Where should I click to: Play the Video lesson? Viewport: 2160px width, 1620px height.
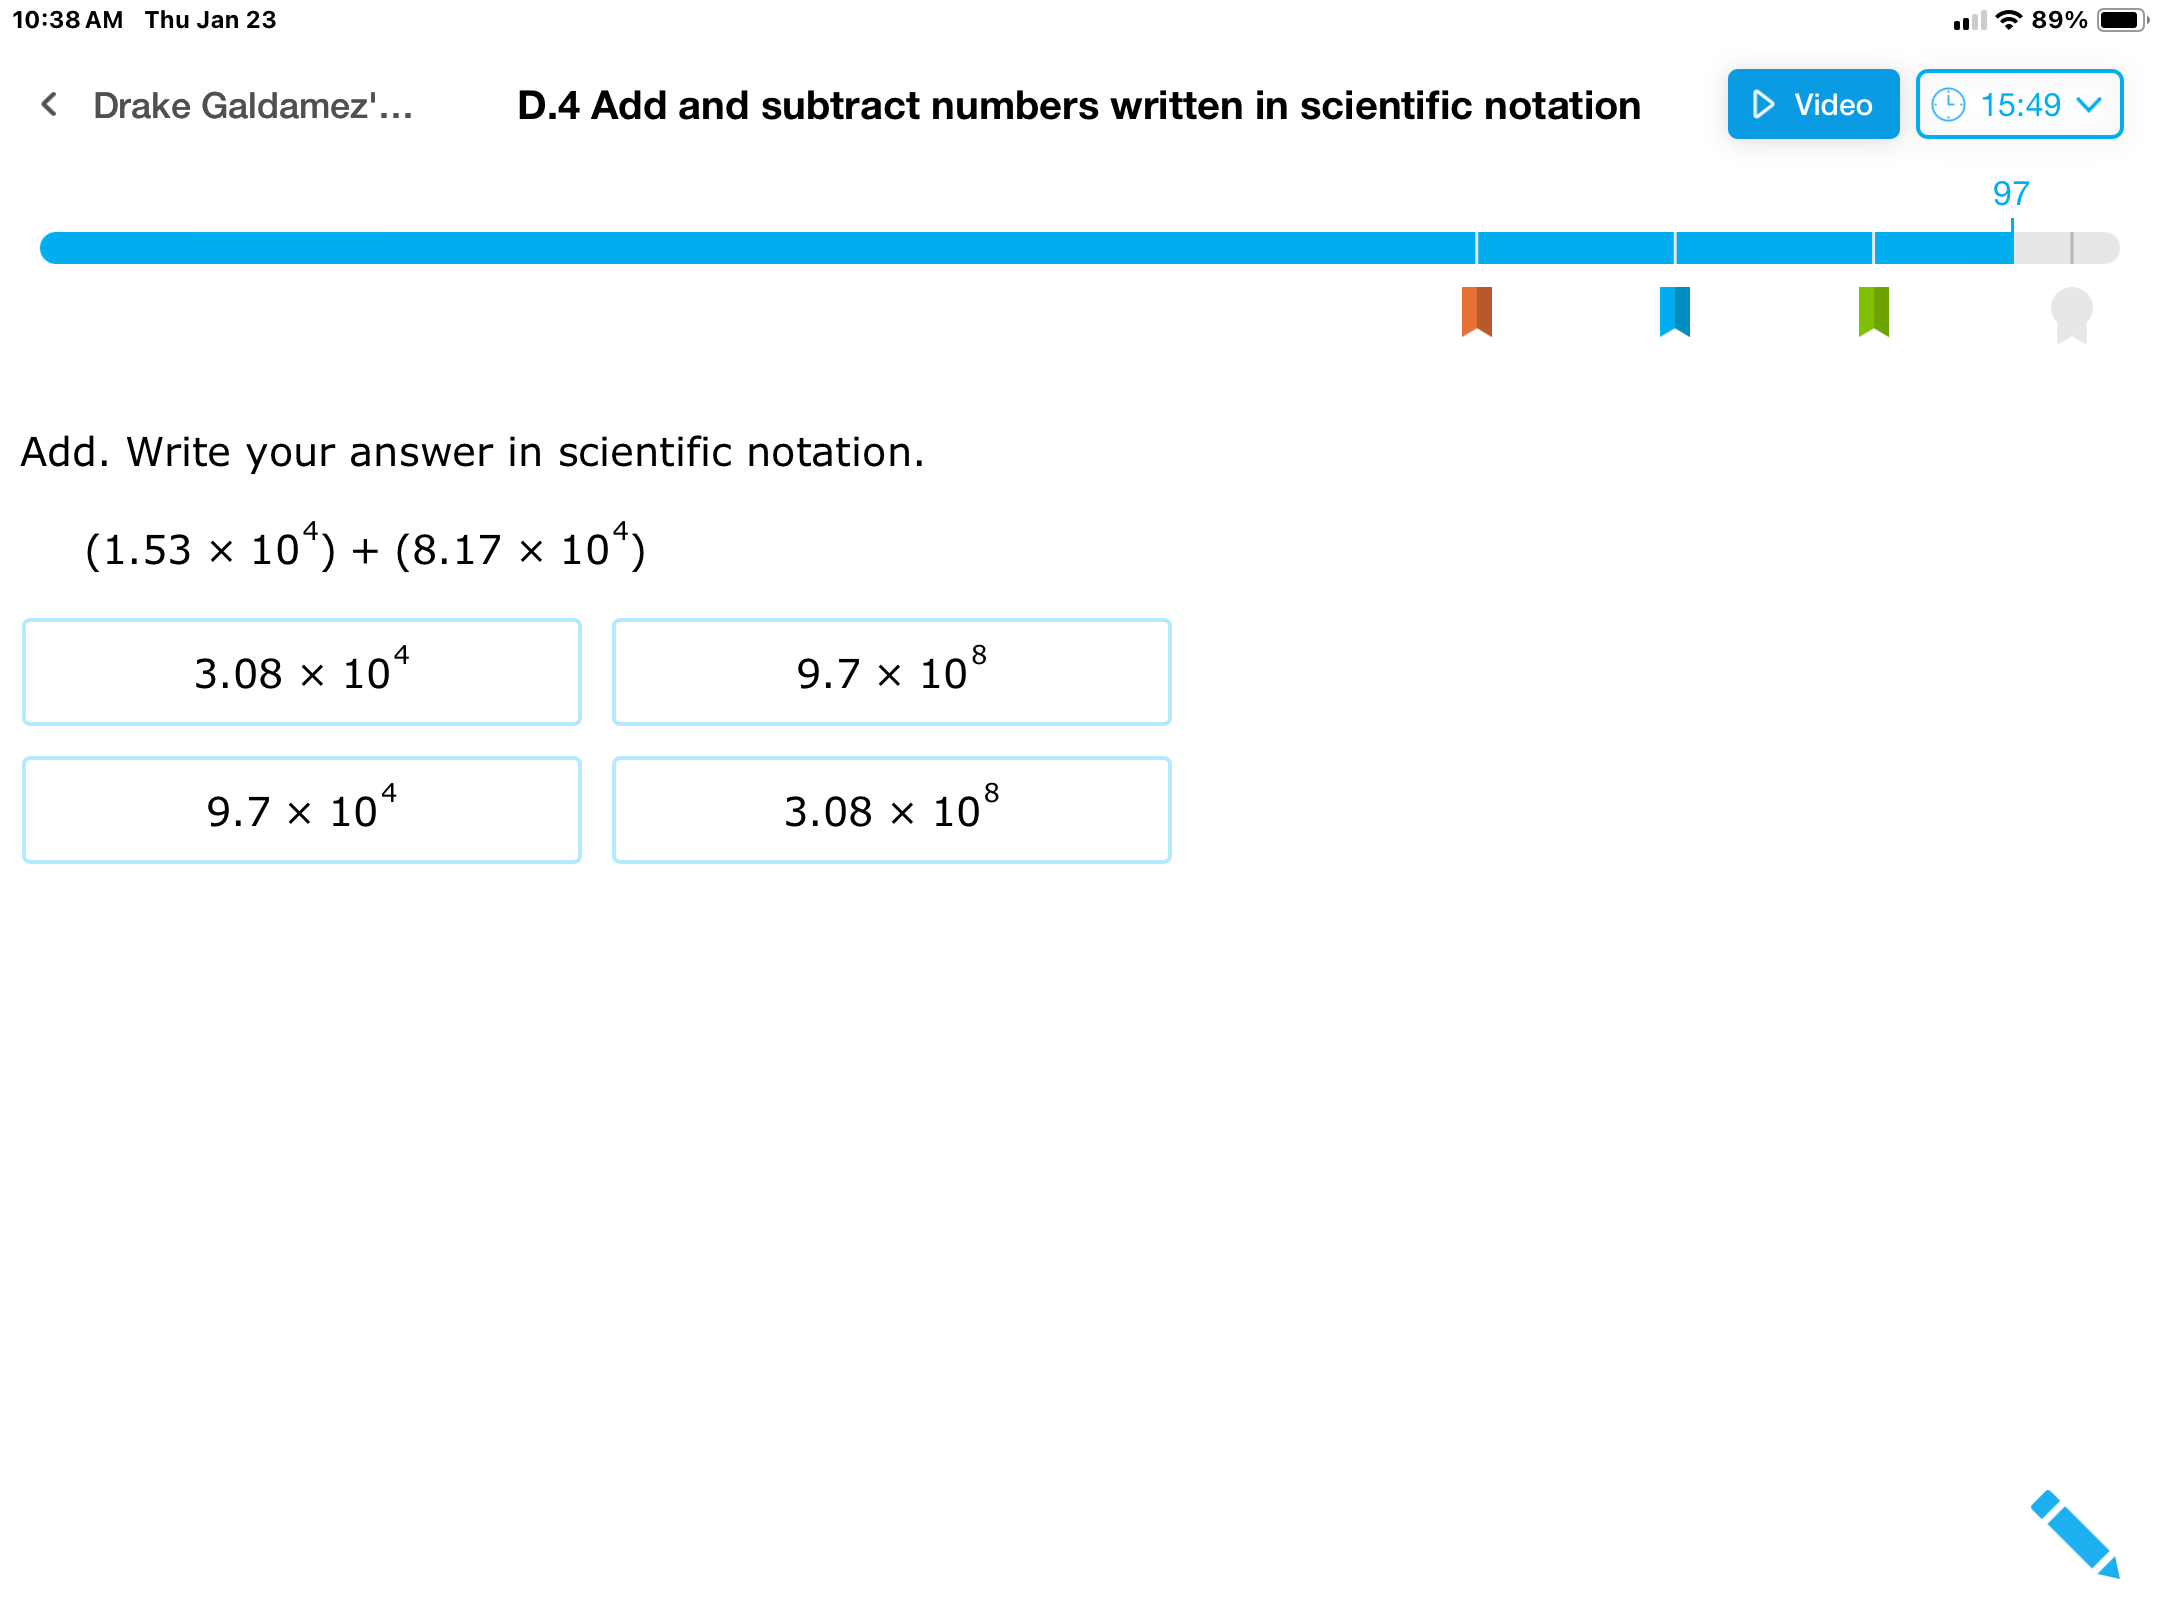pyautogui.click(x=1813, y=104)
